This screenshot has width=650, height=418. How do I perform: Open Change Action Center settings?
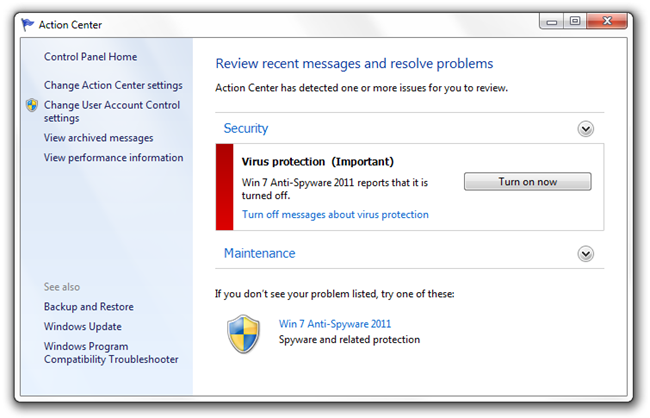[x=113, y=85]
